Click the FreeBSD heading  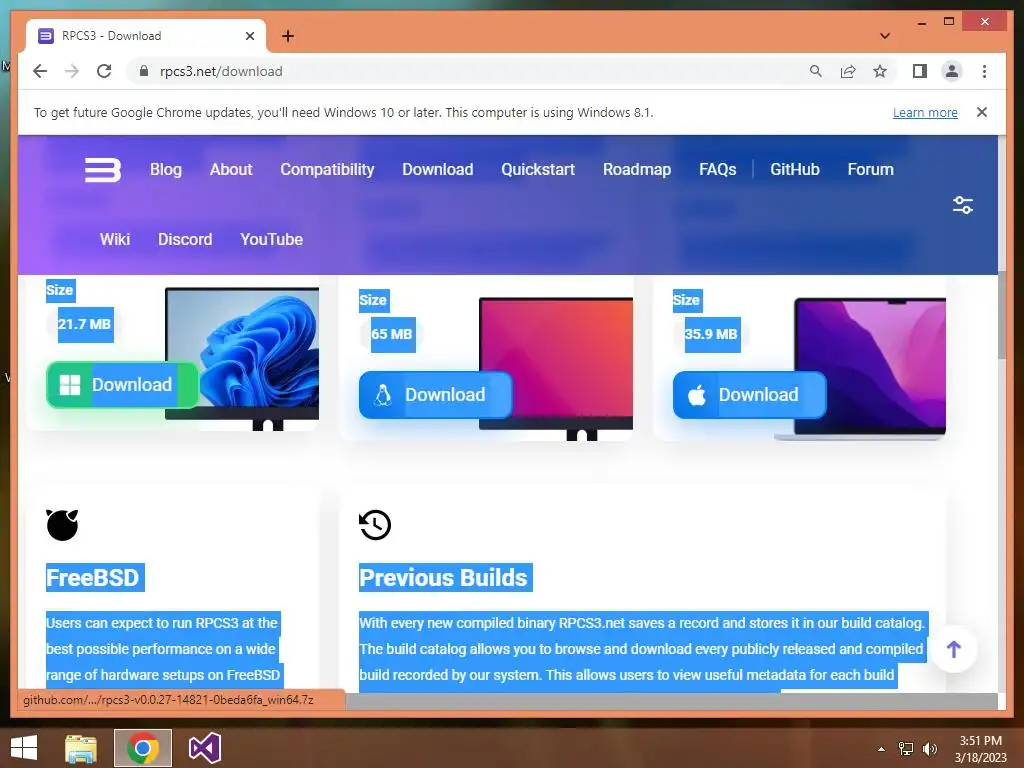[x=95, y=577]
